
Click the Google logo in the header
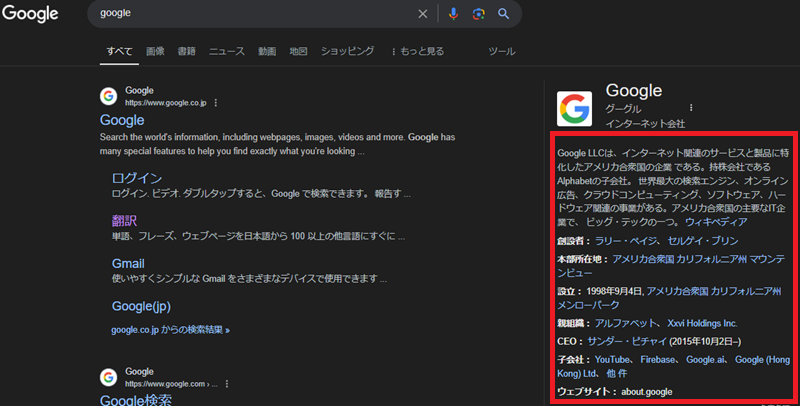[x=30, y=14]
